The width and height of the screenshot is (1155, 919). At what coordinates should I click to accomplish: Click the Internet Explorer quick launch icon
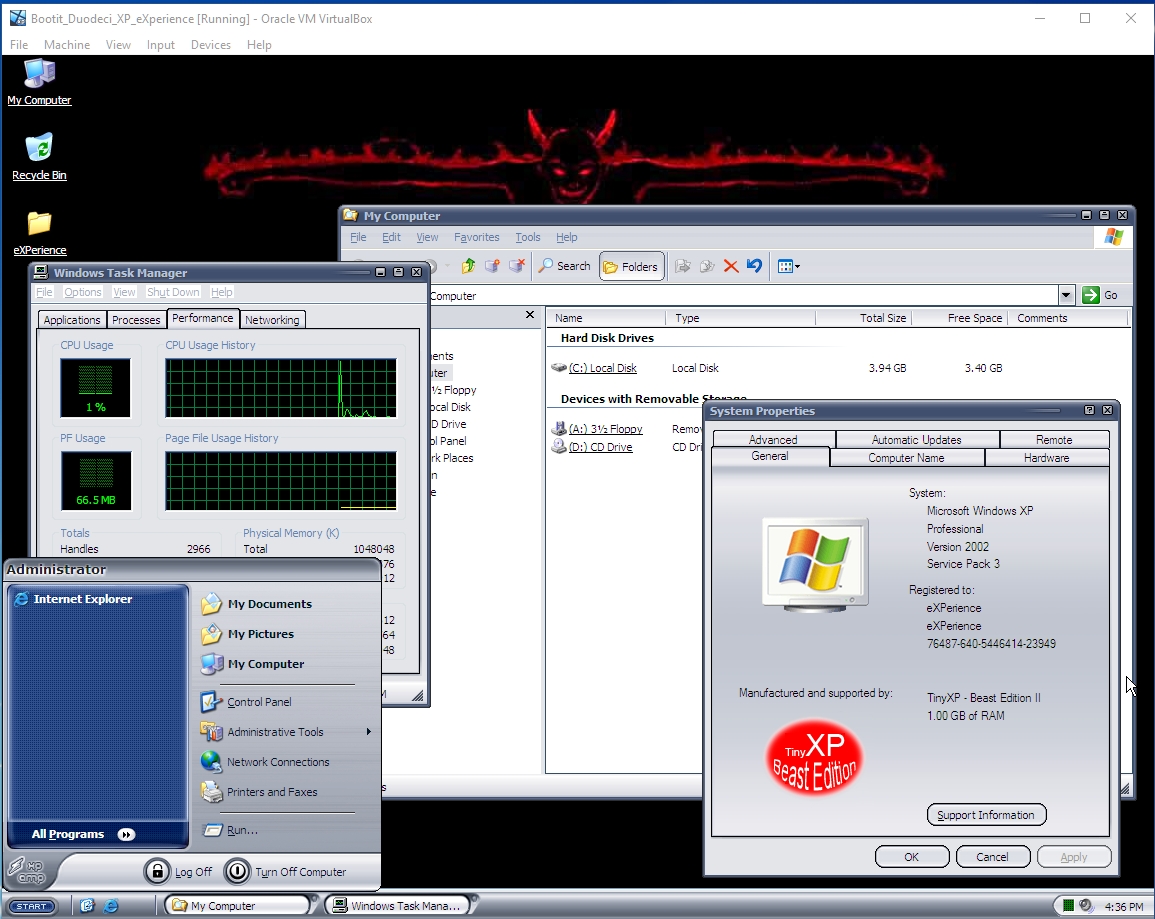[x=111, y=906]
